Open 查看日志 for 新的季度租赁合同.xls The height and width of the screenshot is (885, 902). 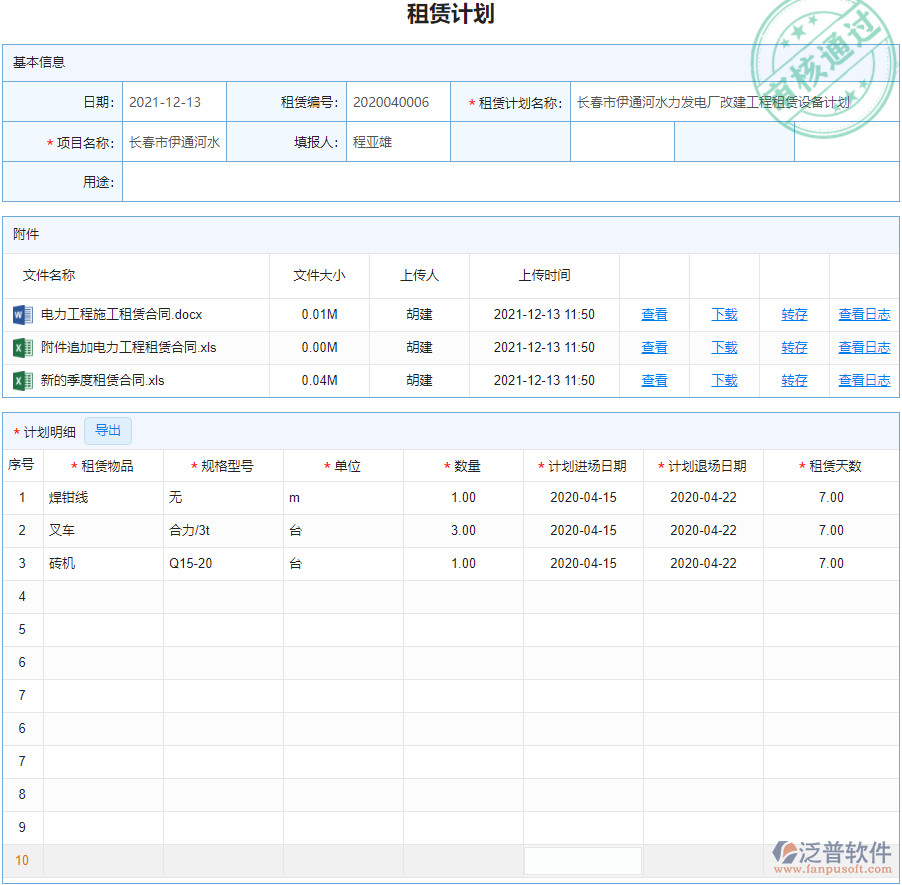pyautogui.click(x=864, y=380)
